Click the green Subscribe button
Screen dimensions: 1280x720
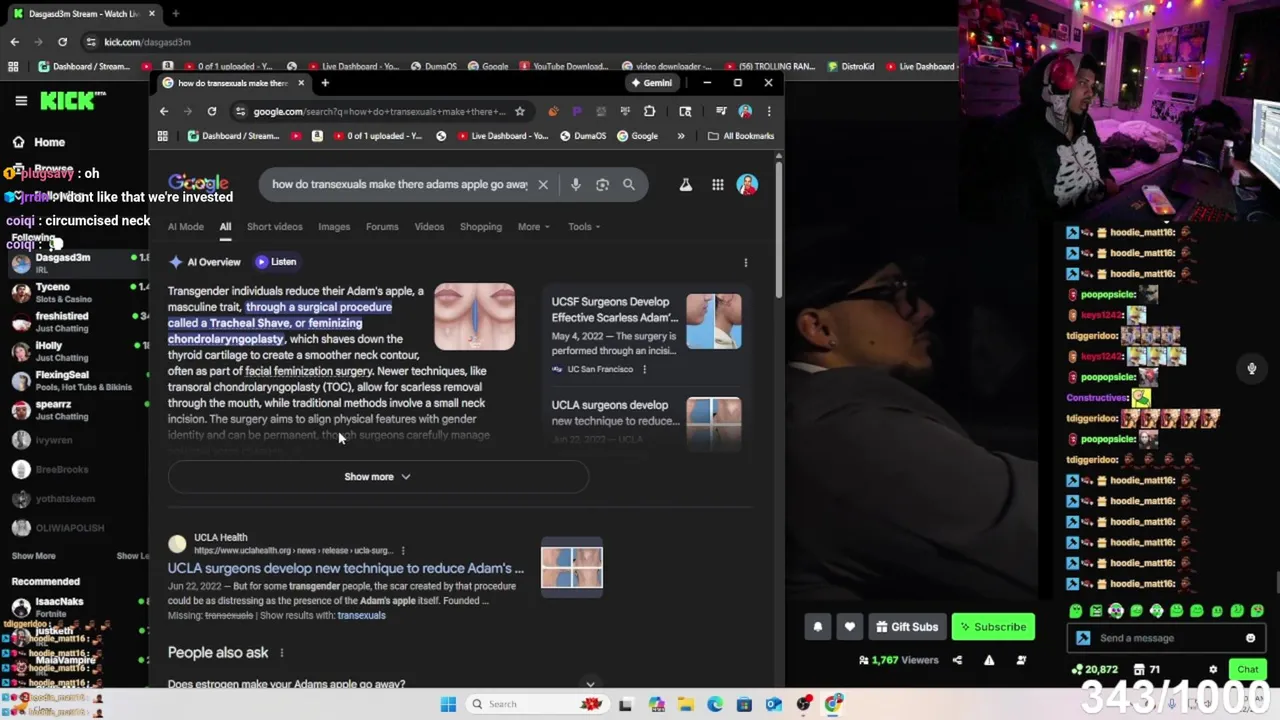pyautogui.click(x=993, y=627)
